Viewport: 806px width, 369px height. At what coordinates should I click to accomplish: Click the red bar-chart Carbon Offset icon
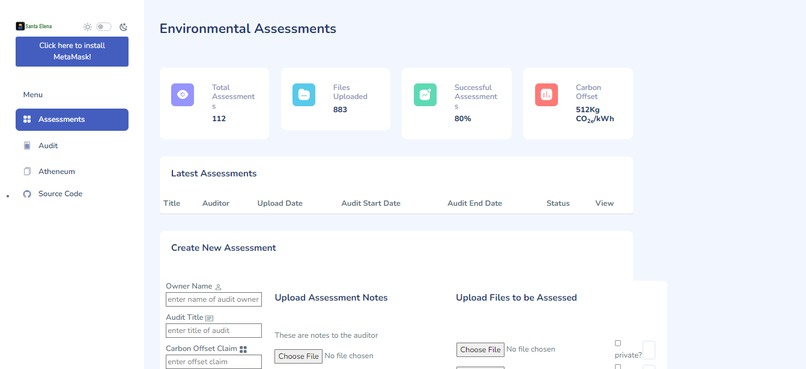pyautogui.click(x=546, y=95)
